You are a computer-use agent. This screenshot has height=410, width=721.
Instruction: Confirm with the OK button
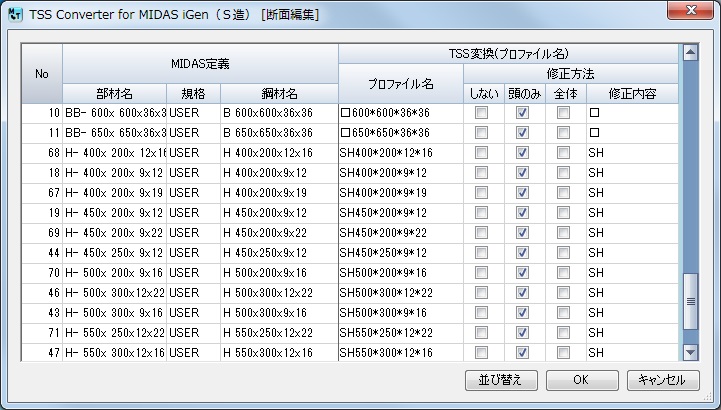[582, 380]
